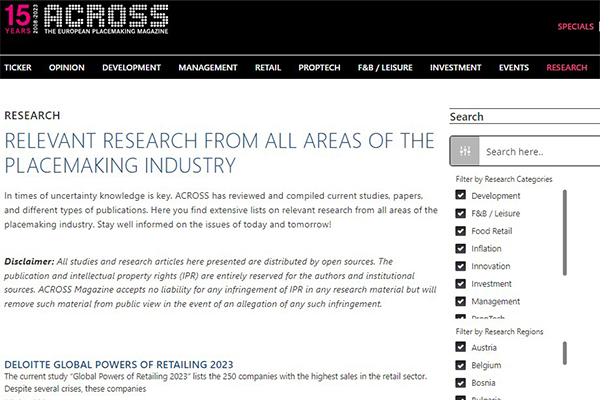Open the Specials link in header
This screenshot has height=400, width=600.
coord(575,26)
